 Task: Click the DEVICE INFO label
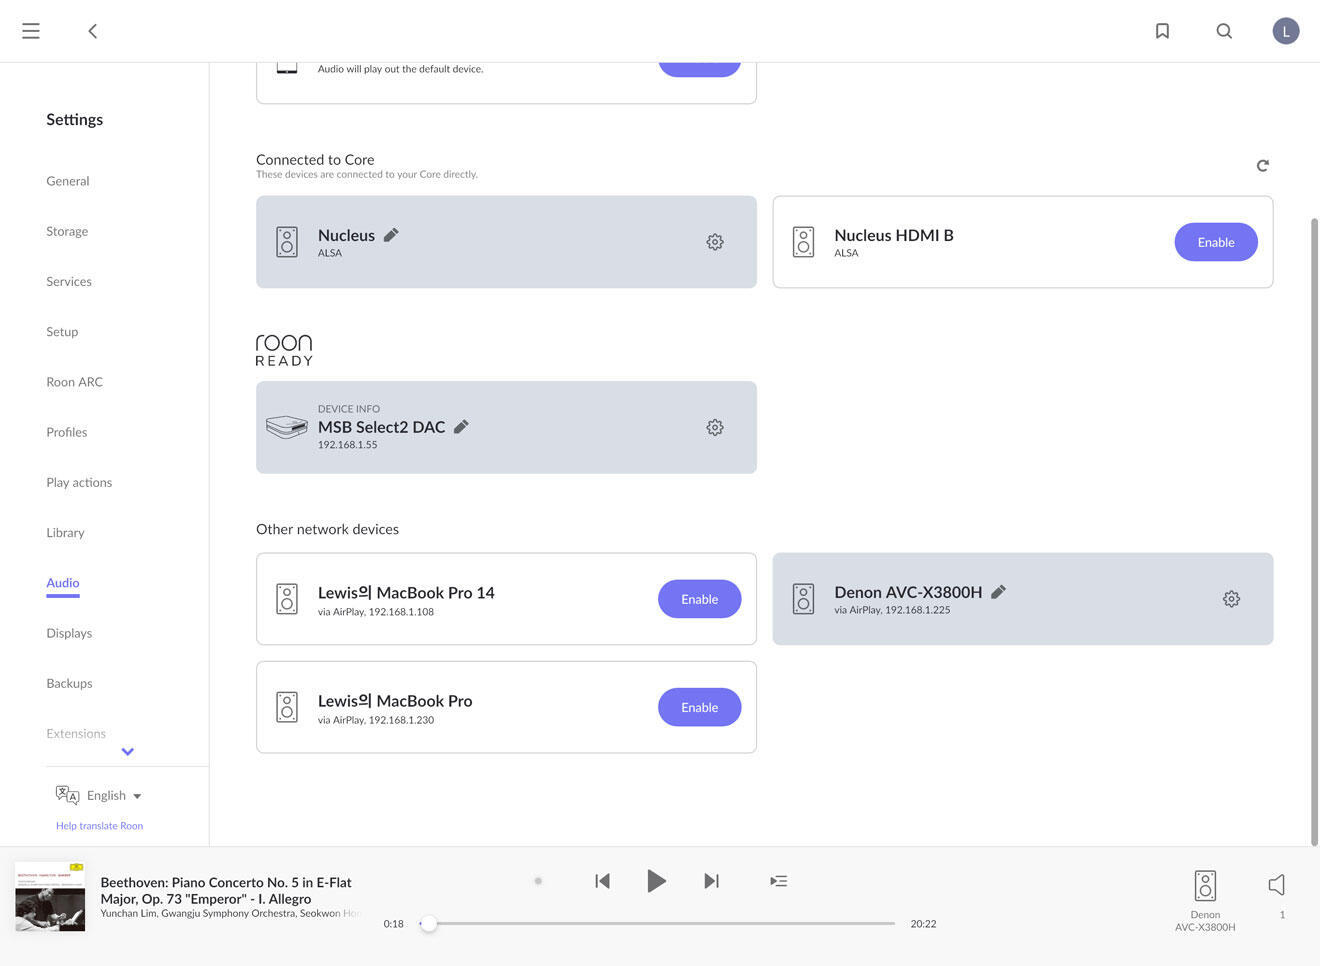click(349, 409)
